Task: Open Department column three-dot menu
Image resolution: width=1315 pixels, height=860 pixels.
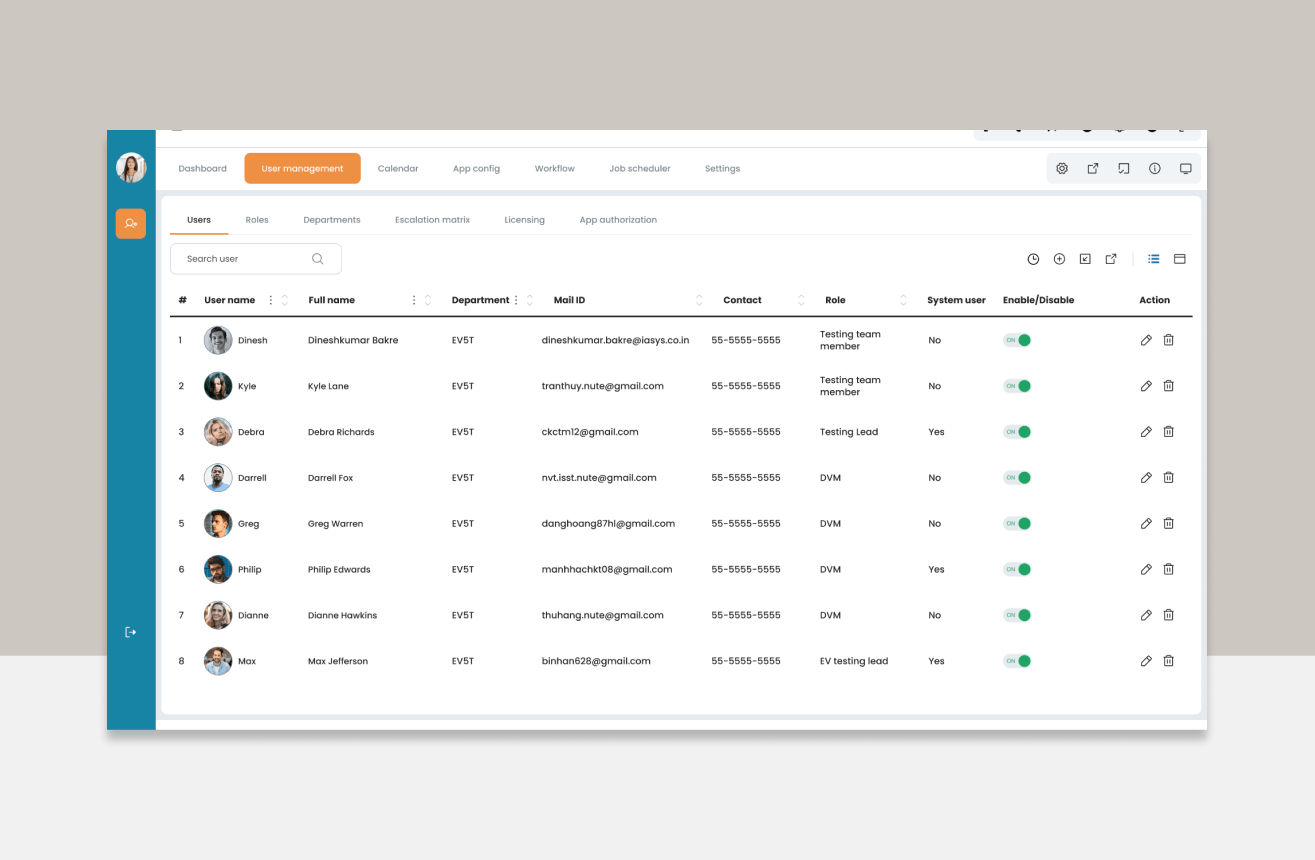Action: pos(516,300)
